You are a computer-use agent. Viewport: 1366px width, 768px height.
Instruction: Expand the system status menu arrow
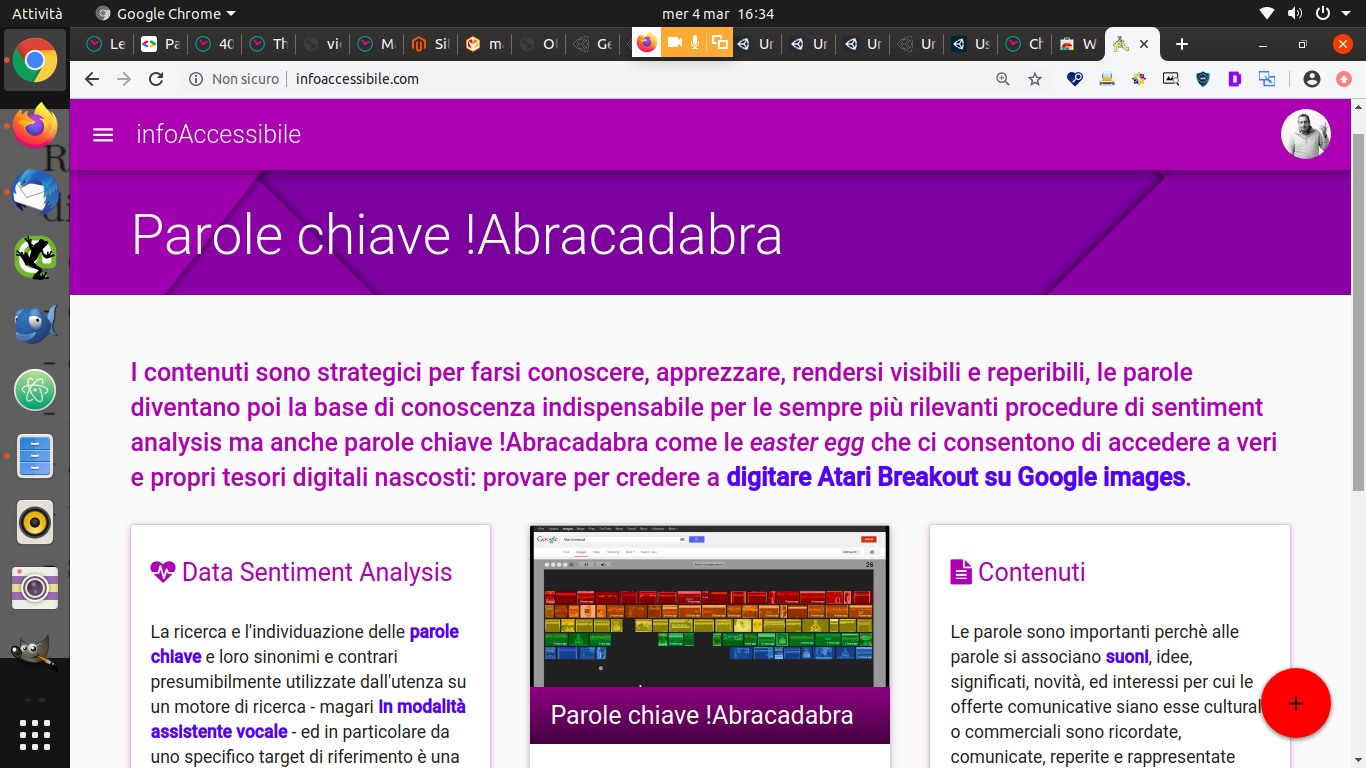click(1346, 14)
